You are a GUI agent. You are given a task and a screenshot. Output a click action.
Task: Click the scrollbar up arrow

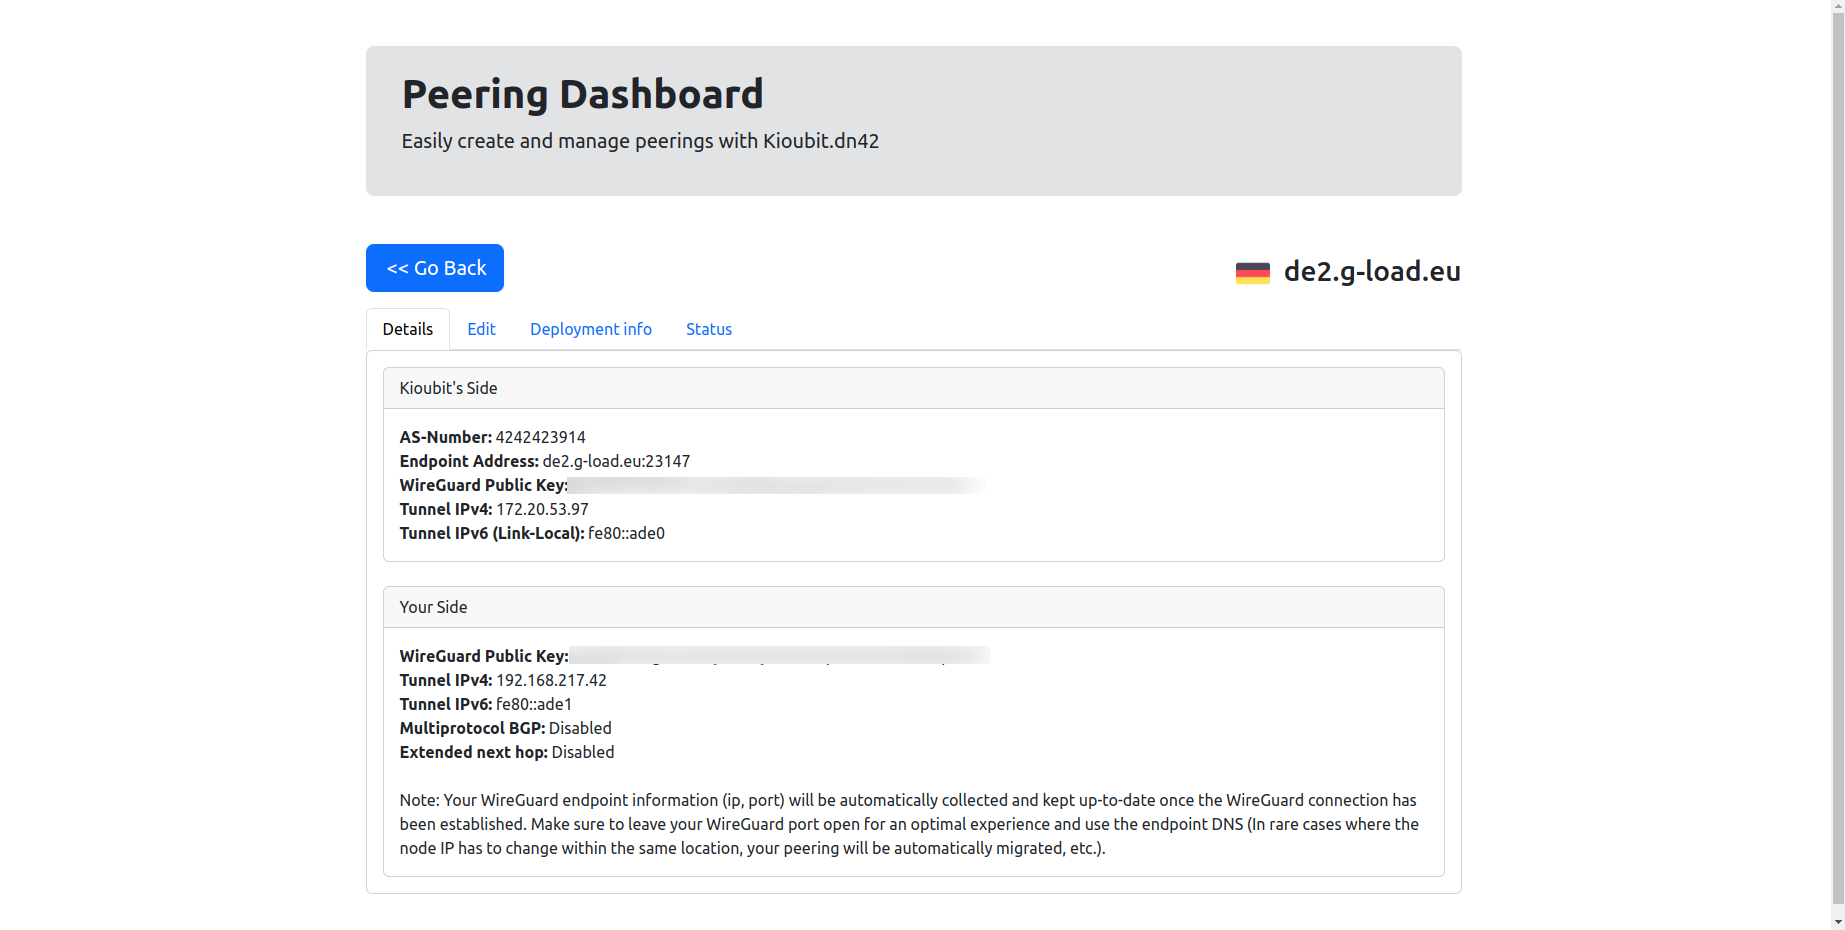point(1838,7)
